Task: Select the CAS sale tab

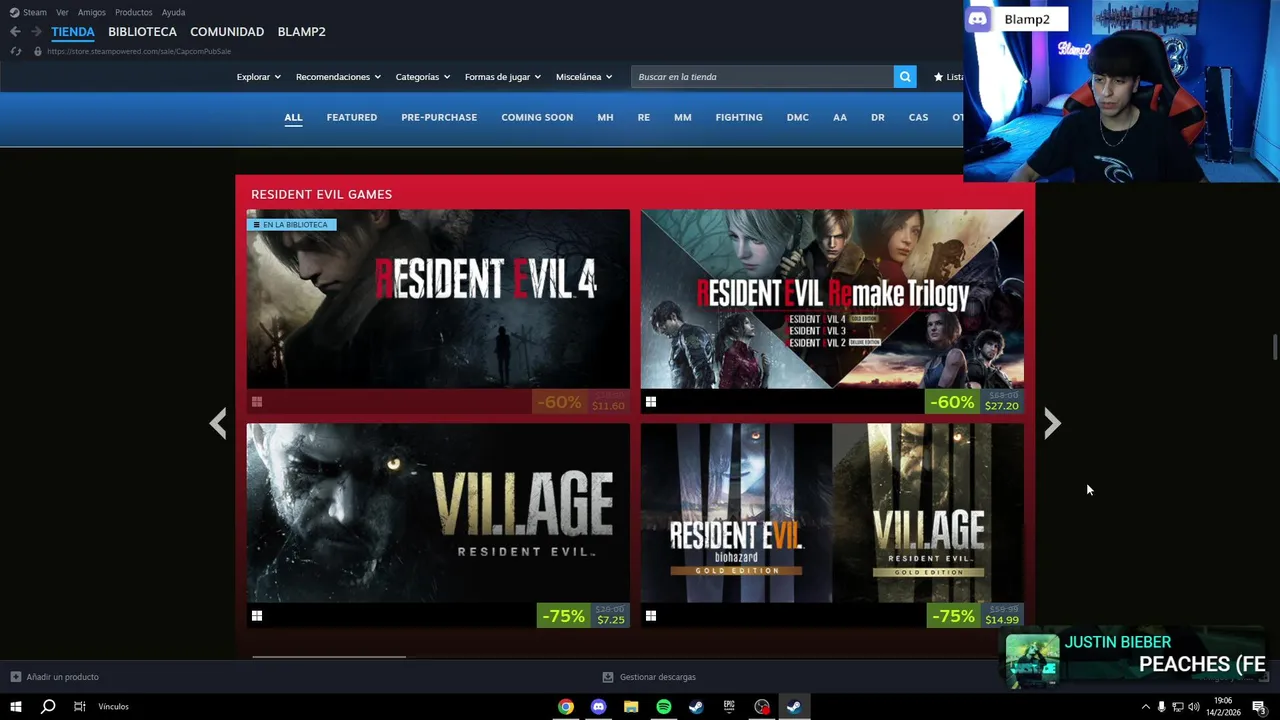Action: click(918, 117)
